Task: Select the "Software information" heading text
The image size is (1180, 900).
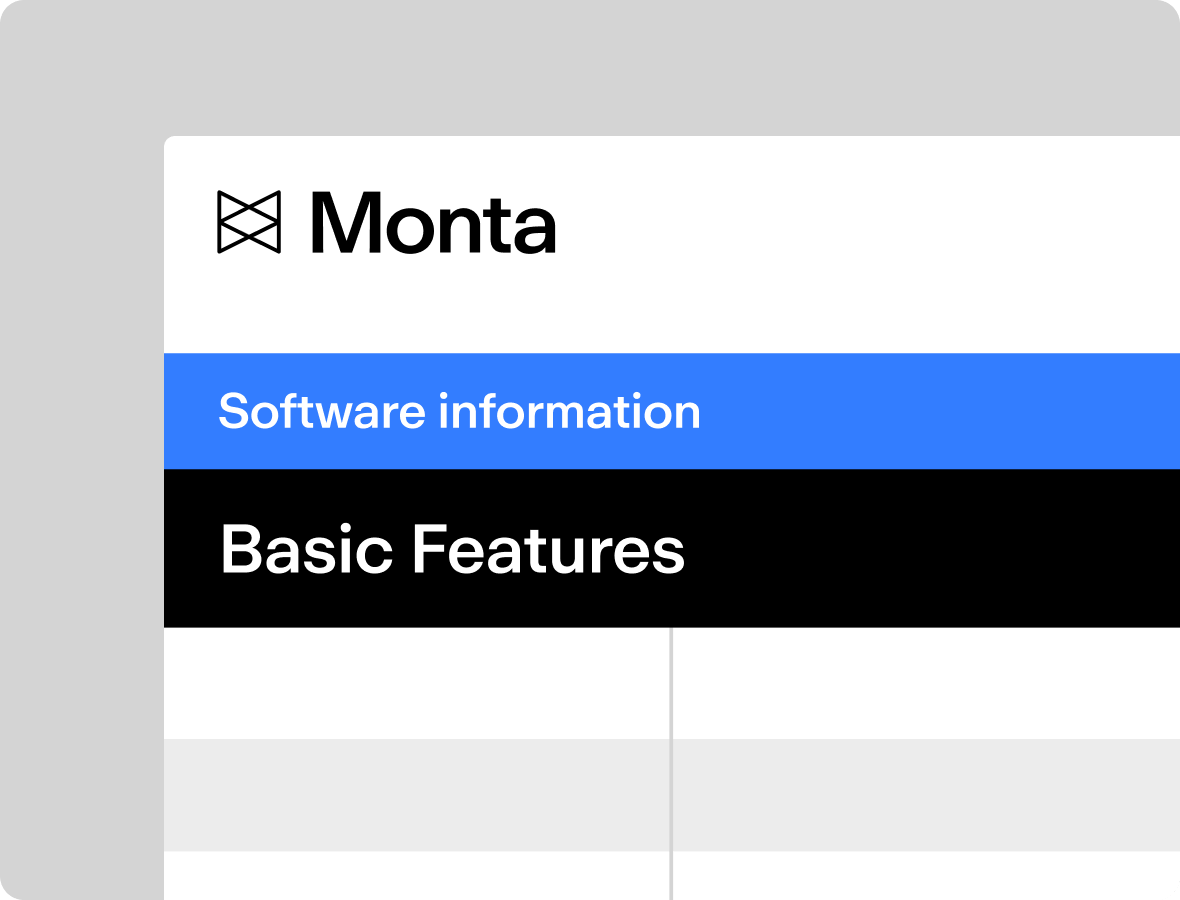Action: [459, 411]
